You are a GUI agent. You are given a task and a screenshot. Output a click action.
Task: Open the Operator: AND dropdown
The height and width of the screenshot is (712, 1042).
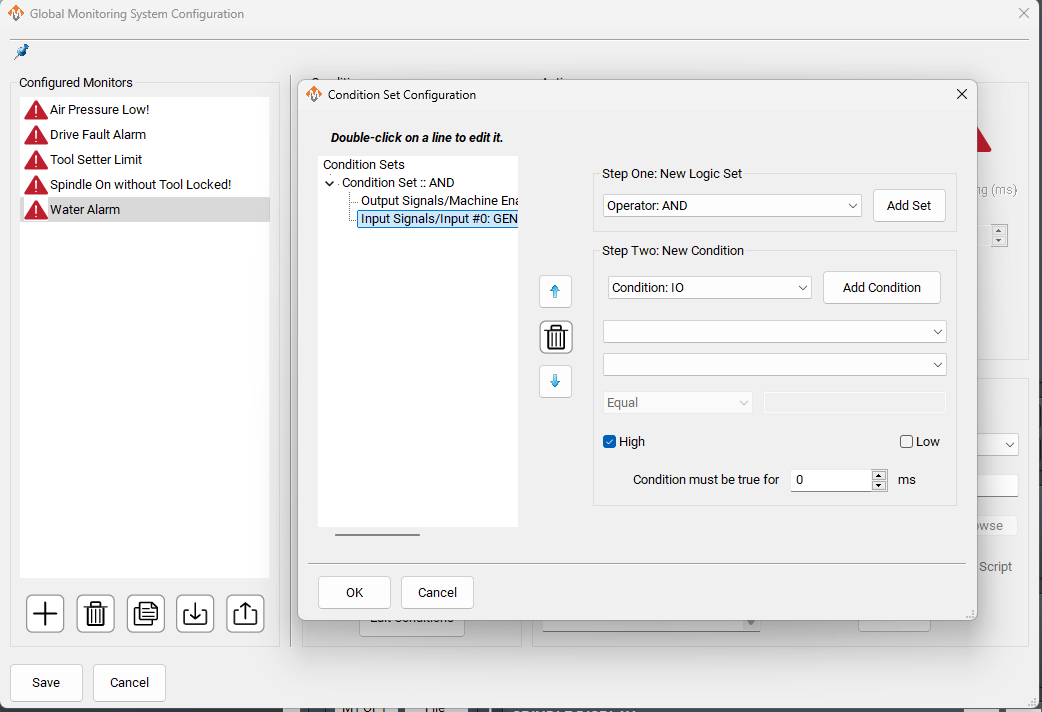tap(732, 206)
